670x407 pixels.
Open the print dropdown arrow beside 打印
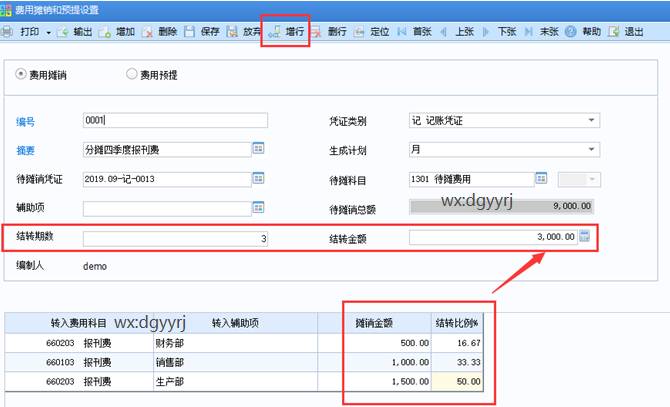pyautogui.click(x=48, y=32)
